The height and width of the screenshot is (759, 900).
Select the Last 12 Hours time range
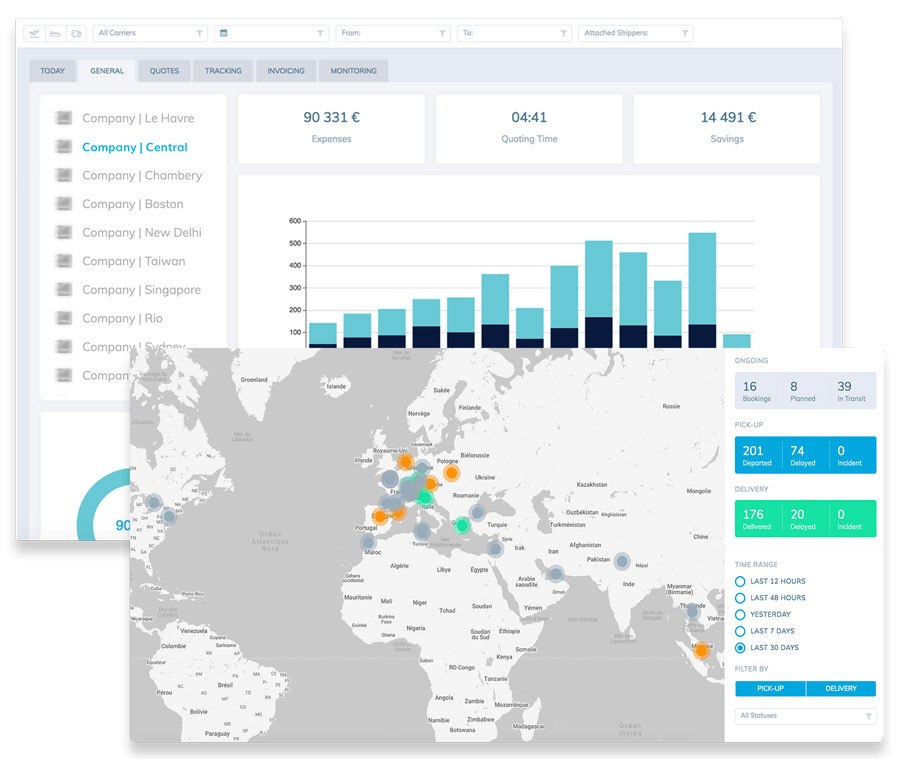[x=740, y=581]
